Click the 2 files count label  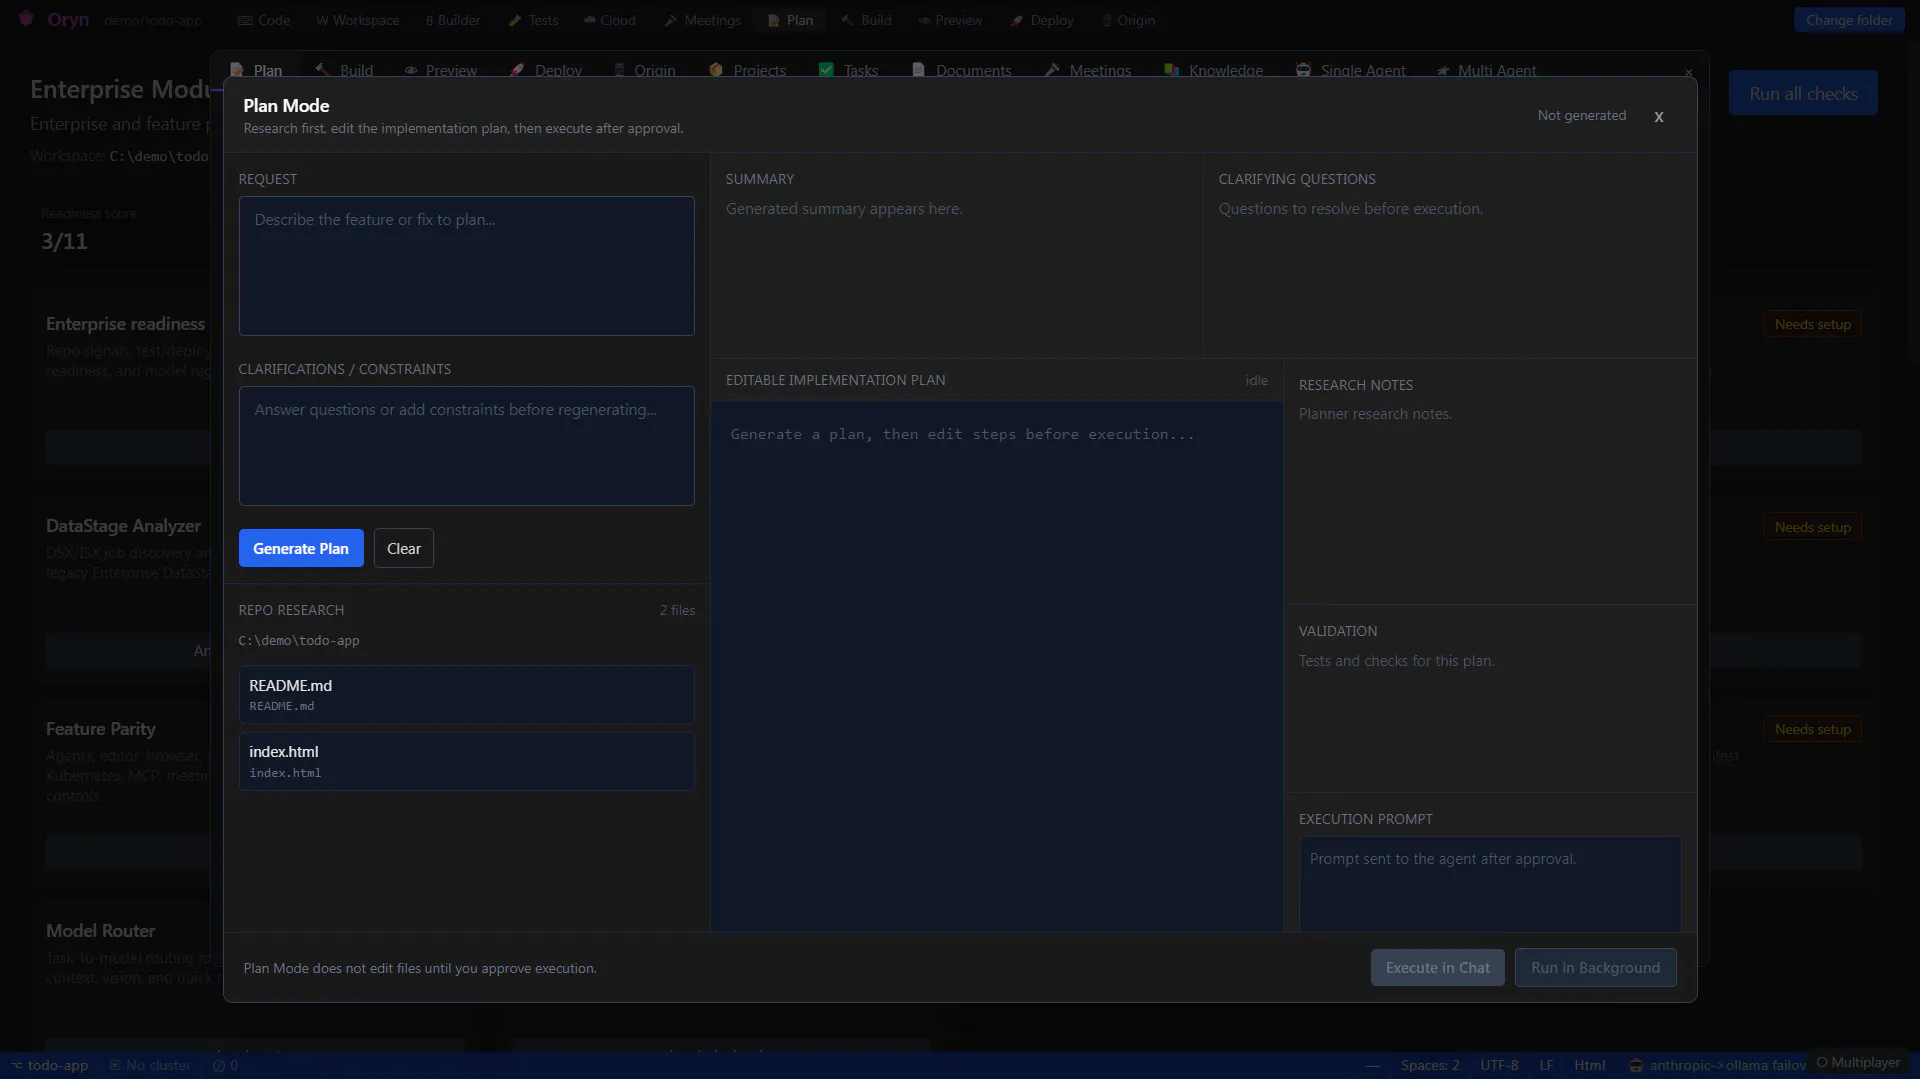pyautogui.click(x=677, y=610)
